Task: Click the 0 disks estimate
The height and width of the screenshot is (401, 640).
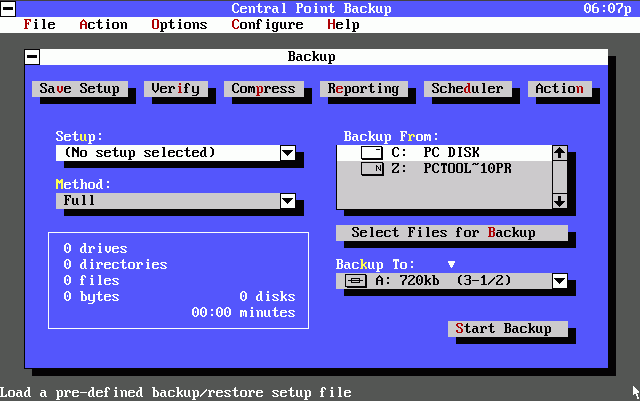Action: tap(267, 296)
